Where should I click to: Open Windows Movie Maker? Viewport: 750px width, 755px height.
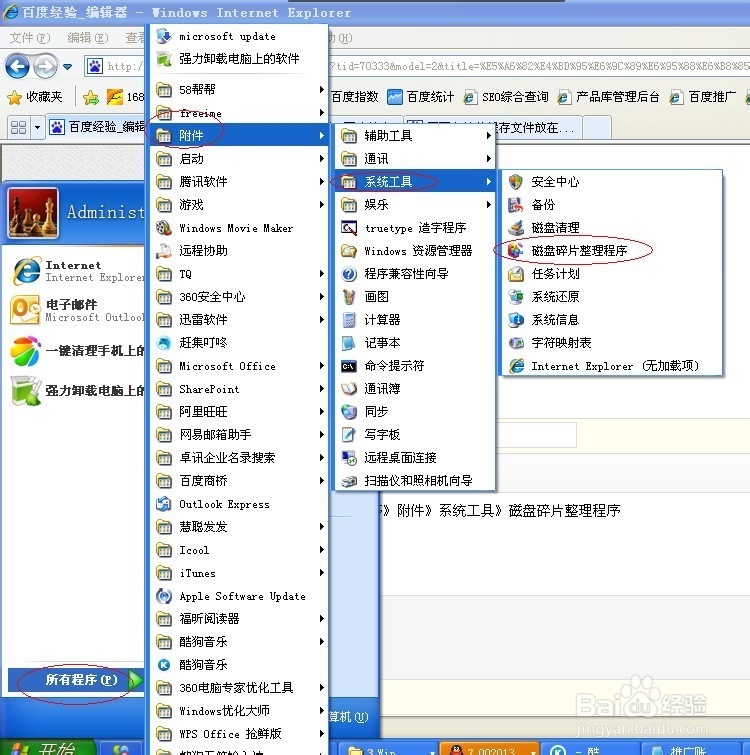pyautogui.click(x=239, y=228)
